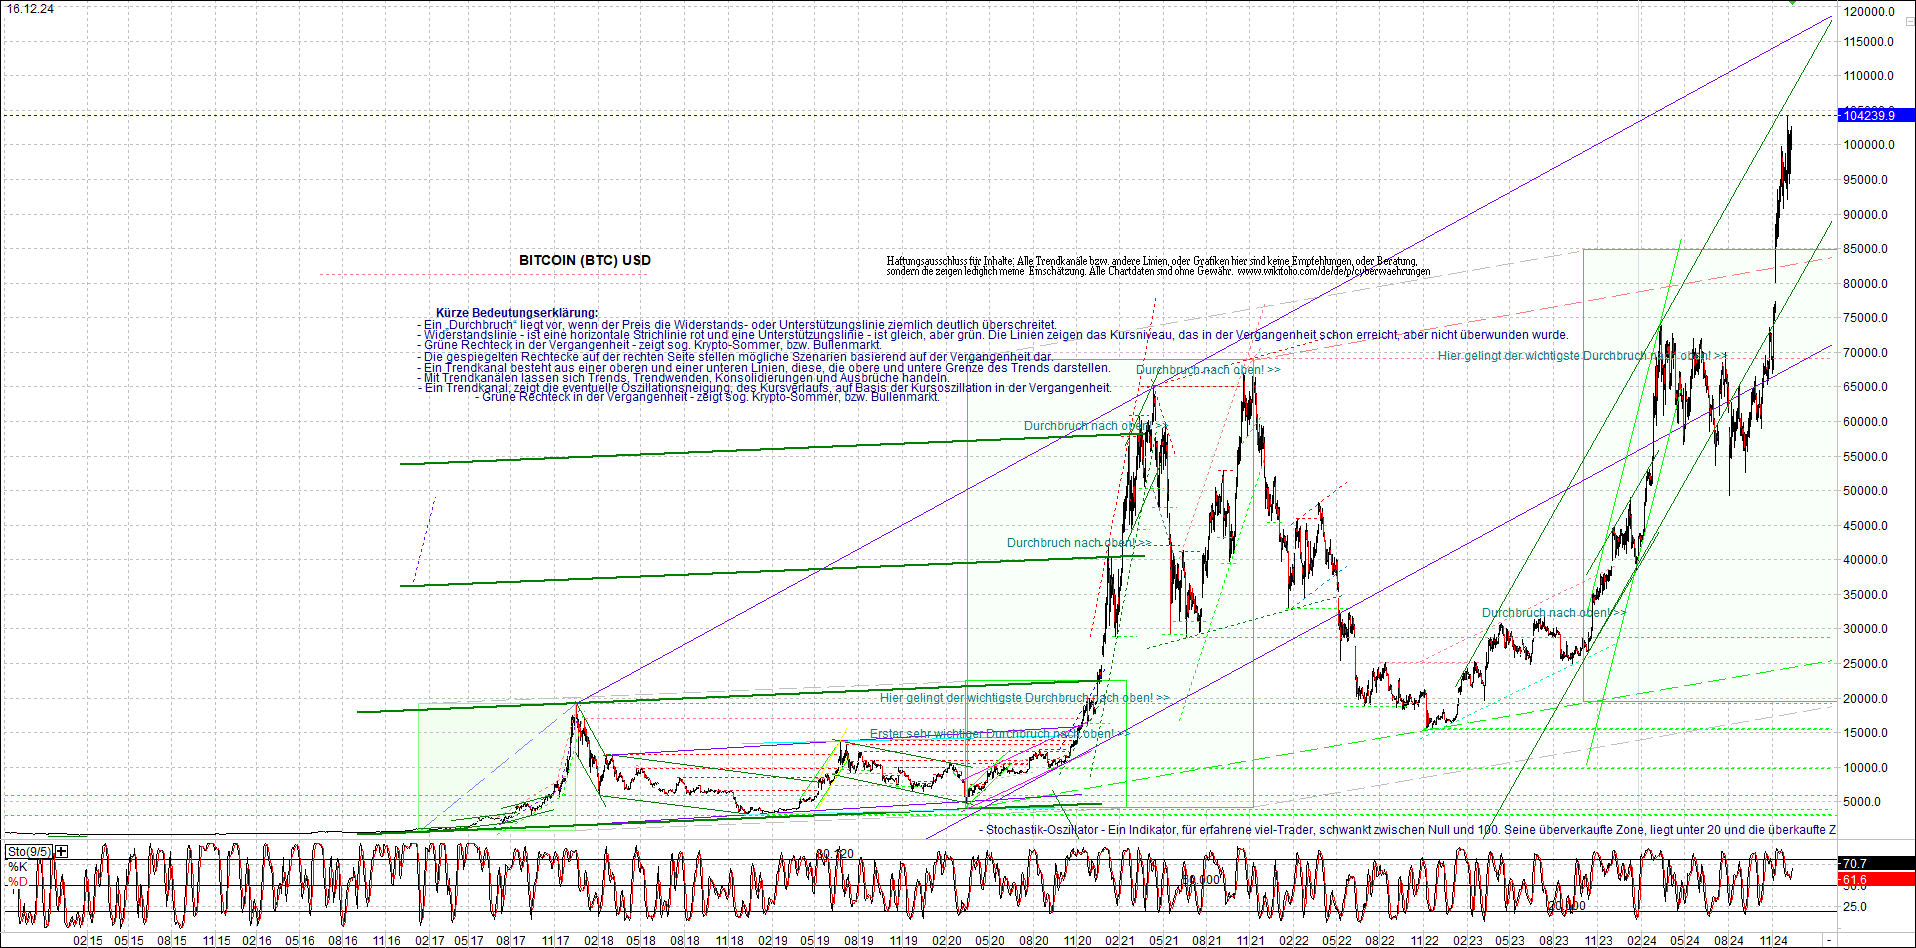Select the green arrow marker above the latest candle
Screen dimensions: 1916x948
(x=1792, y=4)
